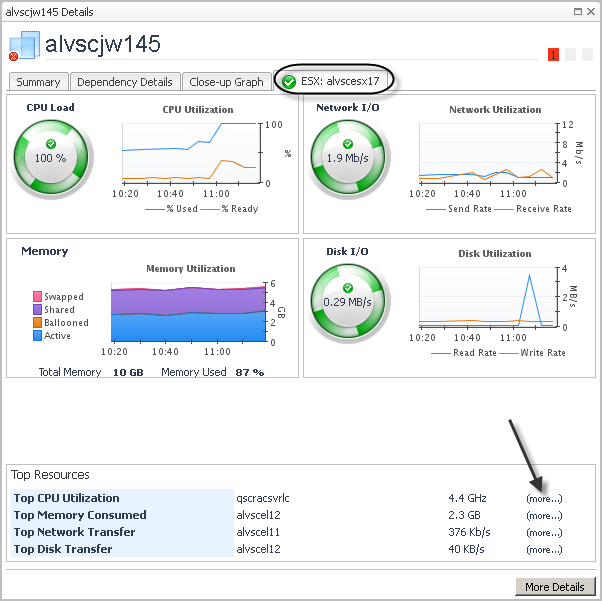Click the maximize window icon in title bar

[x=577, y=12]
